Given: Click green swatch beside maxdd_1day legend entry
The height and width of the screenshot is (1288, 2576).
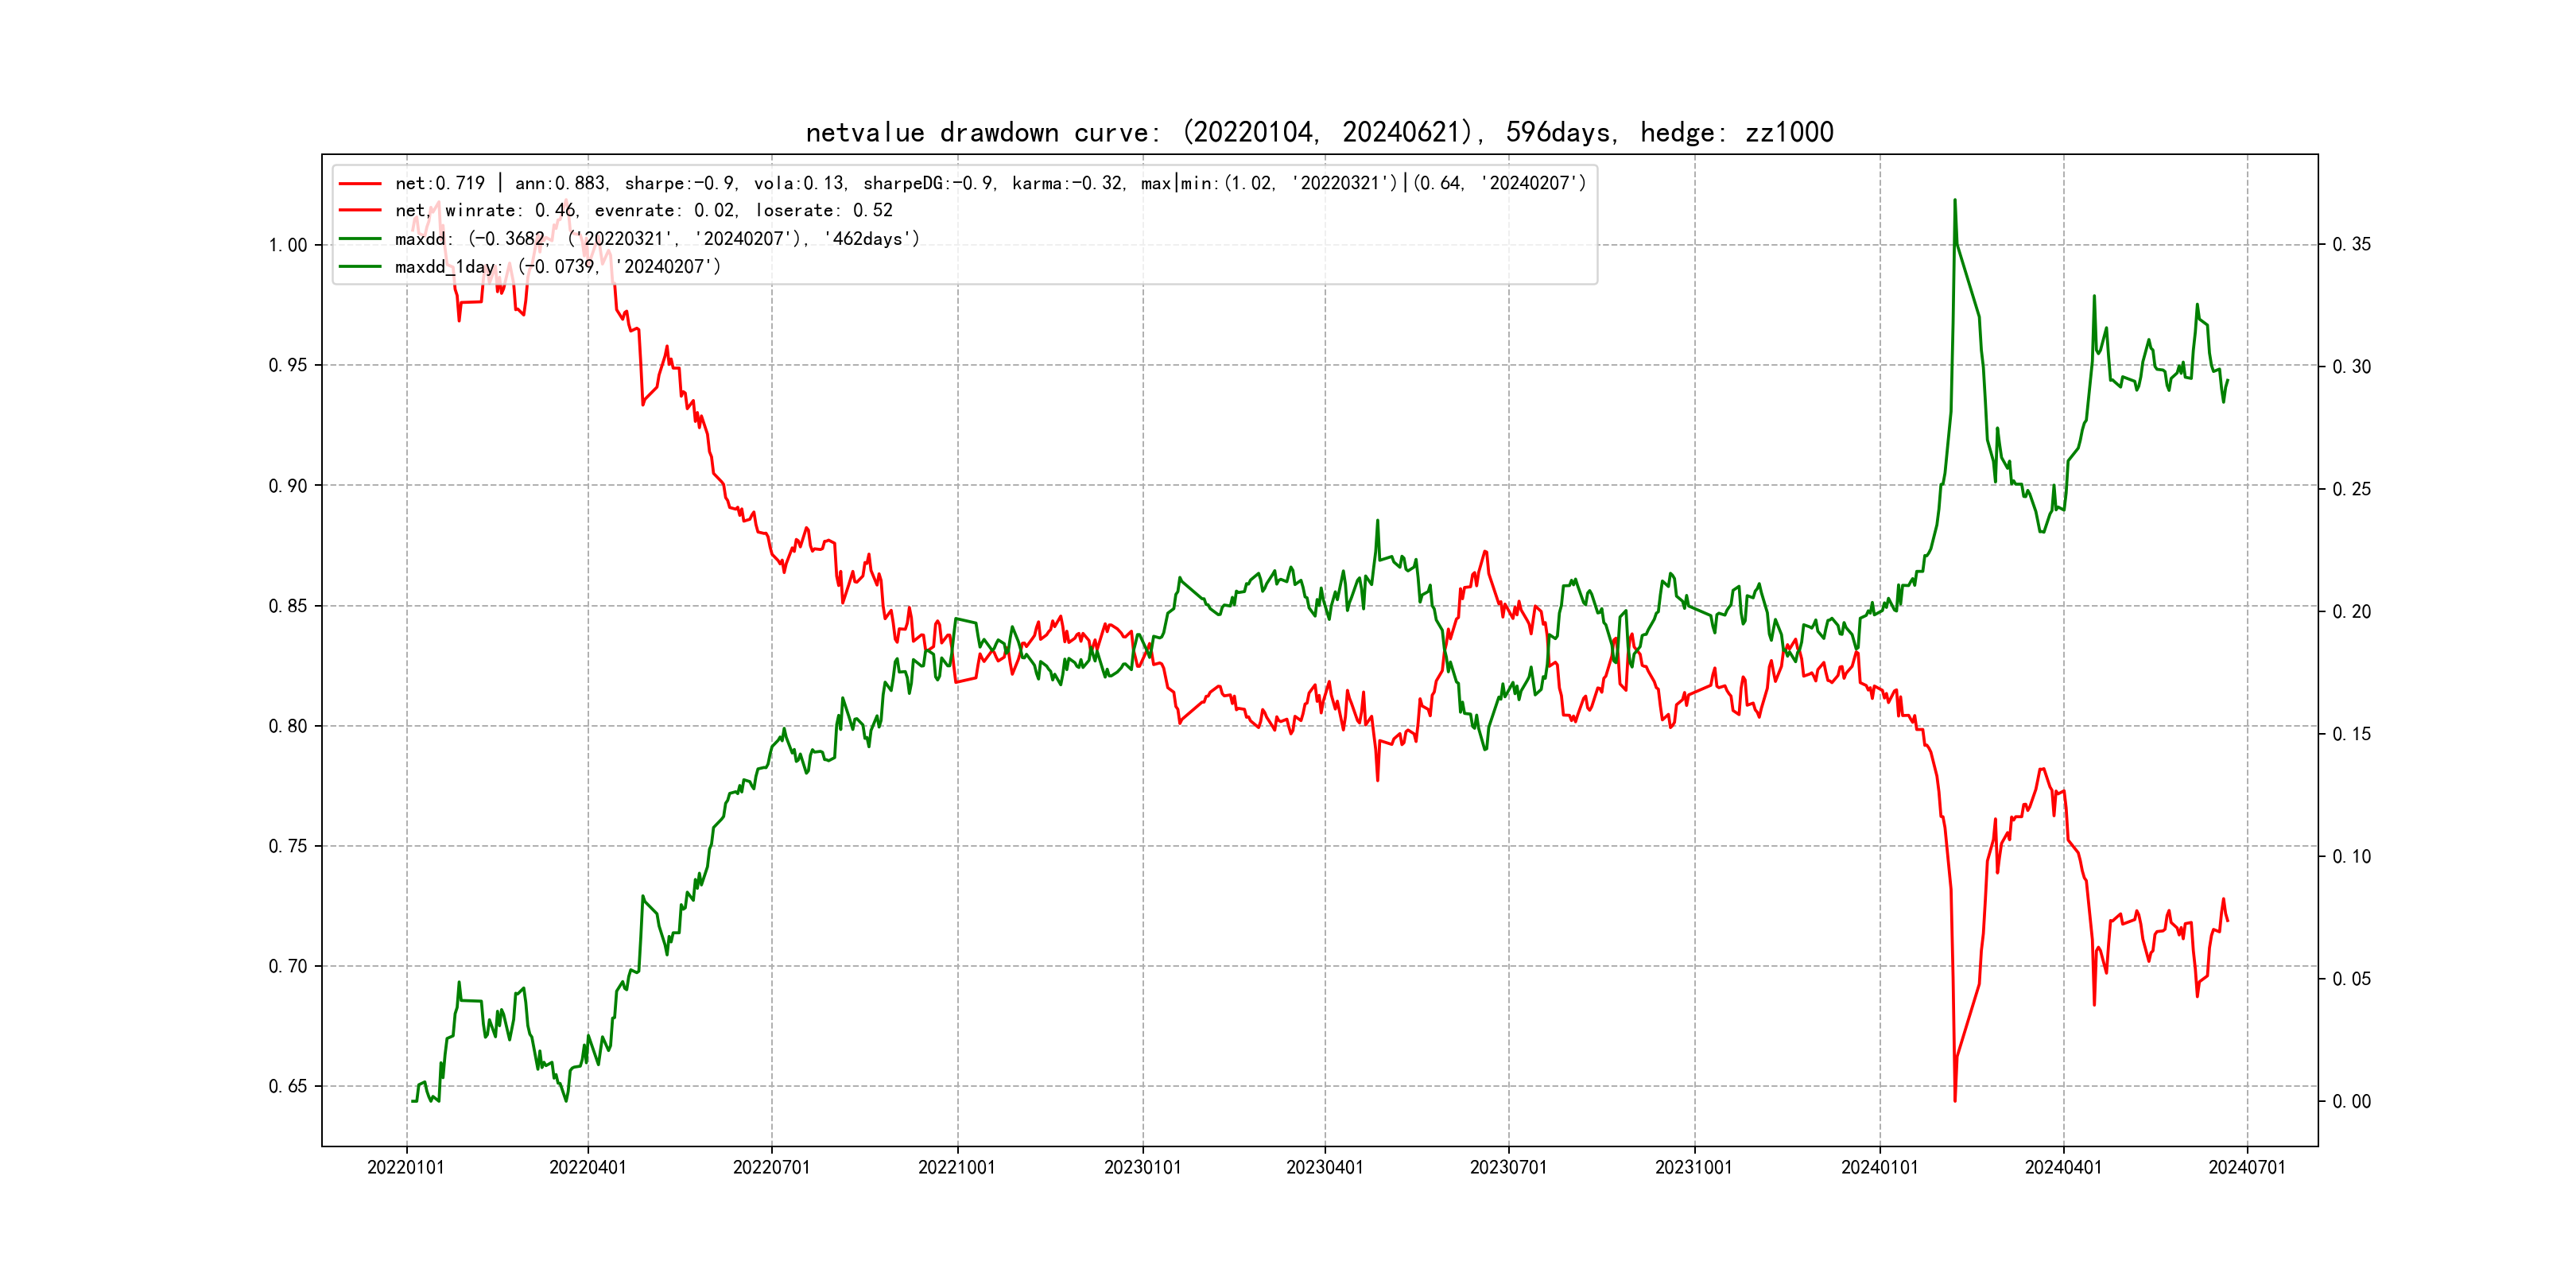Looking at the screenshot, I should pyautogui.click(x=360, y=267).
